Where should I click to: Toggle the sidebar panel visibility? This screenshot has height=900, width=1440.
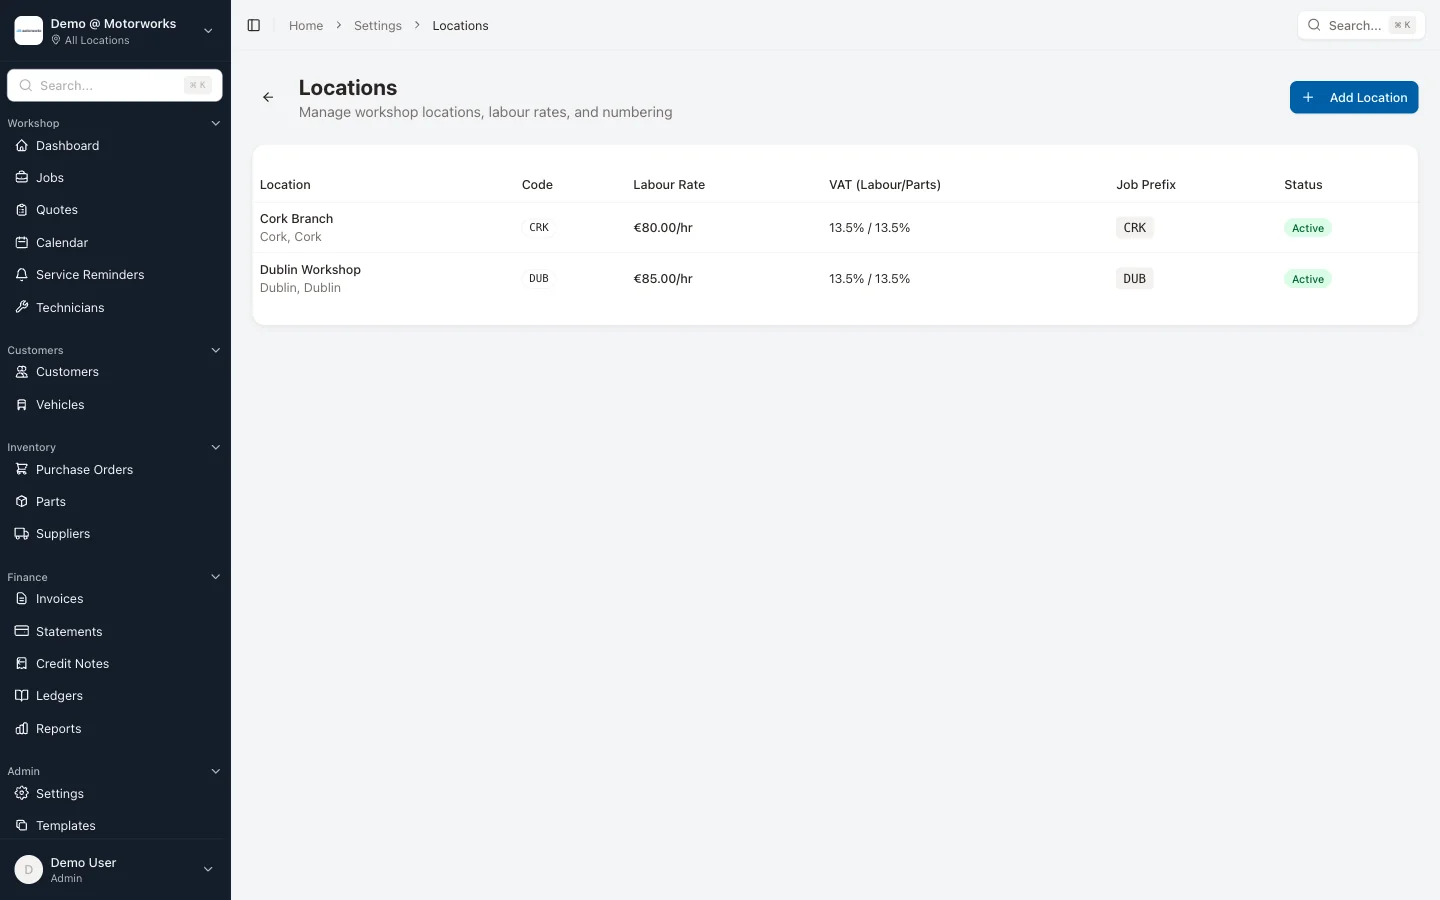pos(254,25)
